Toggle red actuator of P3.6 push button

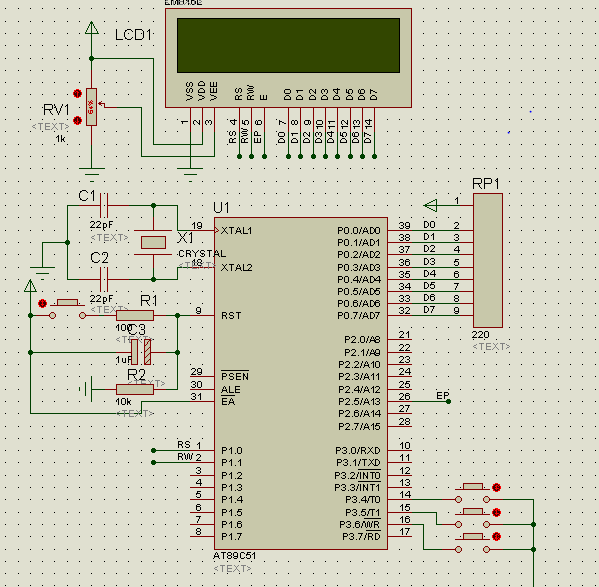(x=497, y=537)
